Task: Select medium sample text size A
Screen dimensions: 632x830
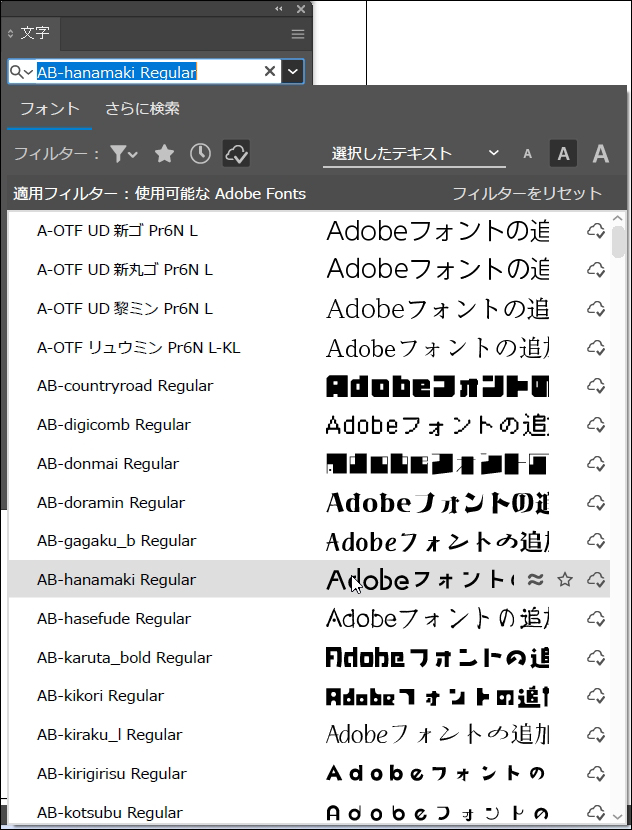Action: pyautogui.click(x=563, y=154)
